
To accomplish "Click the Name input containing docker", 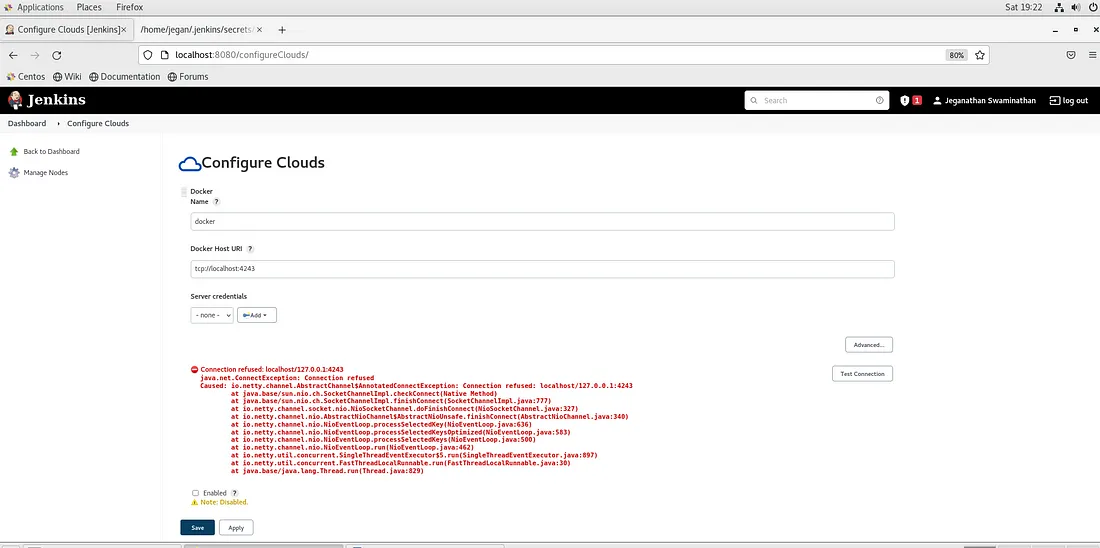I will (x=542, y=221).
